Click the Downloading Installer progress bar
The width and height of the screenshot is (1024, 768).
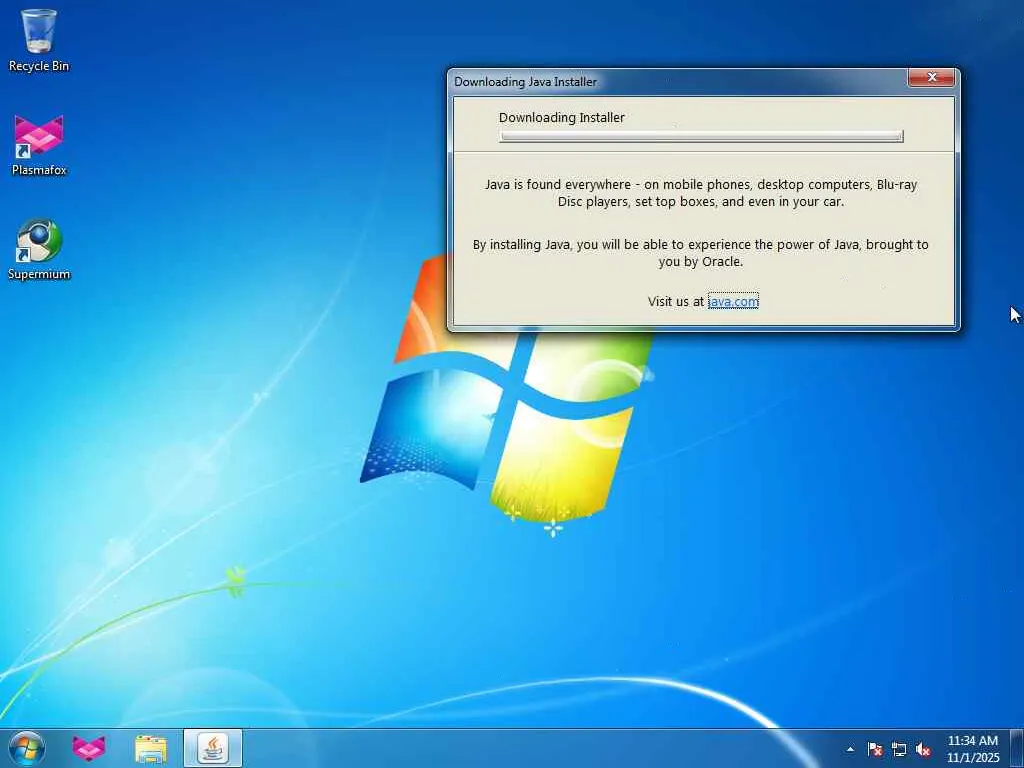[701, 136]
